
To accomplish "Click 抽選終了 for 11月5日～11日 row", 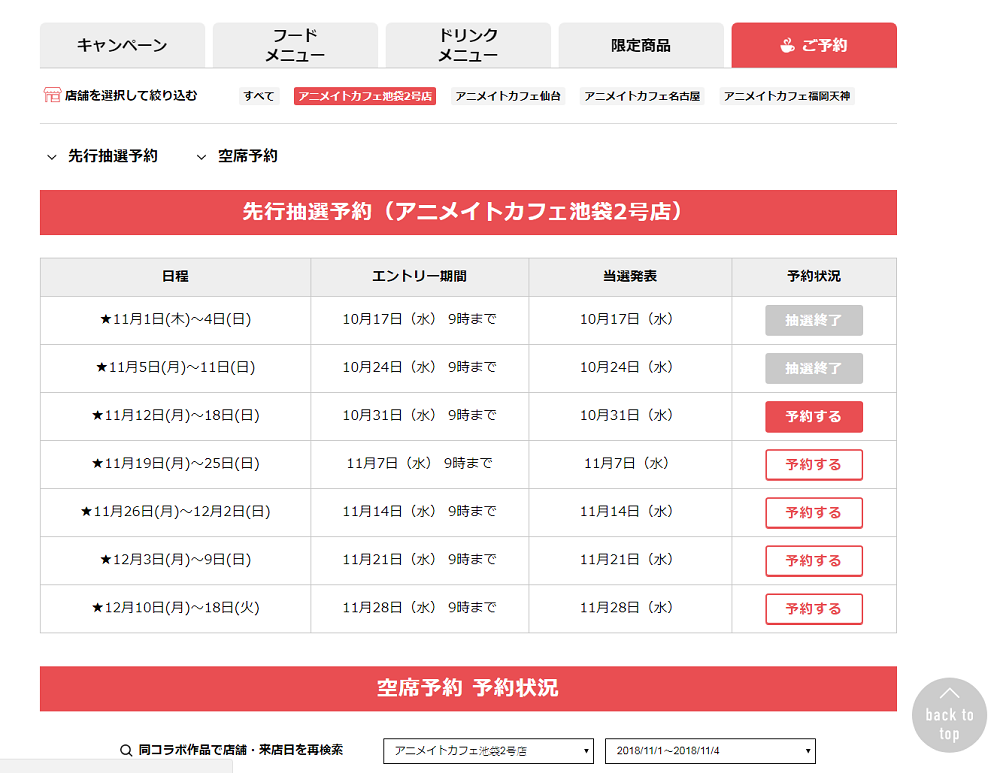I will 814,369.
